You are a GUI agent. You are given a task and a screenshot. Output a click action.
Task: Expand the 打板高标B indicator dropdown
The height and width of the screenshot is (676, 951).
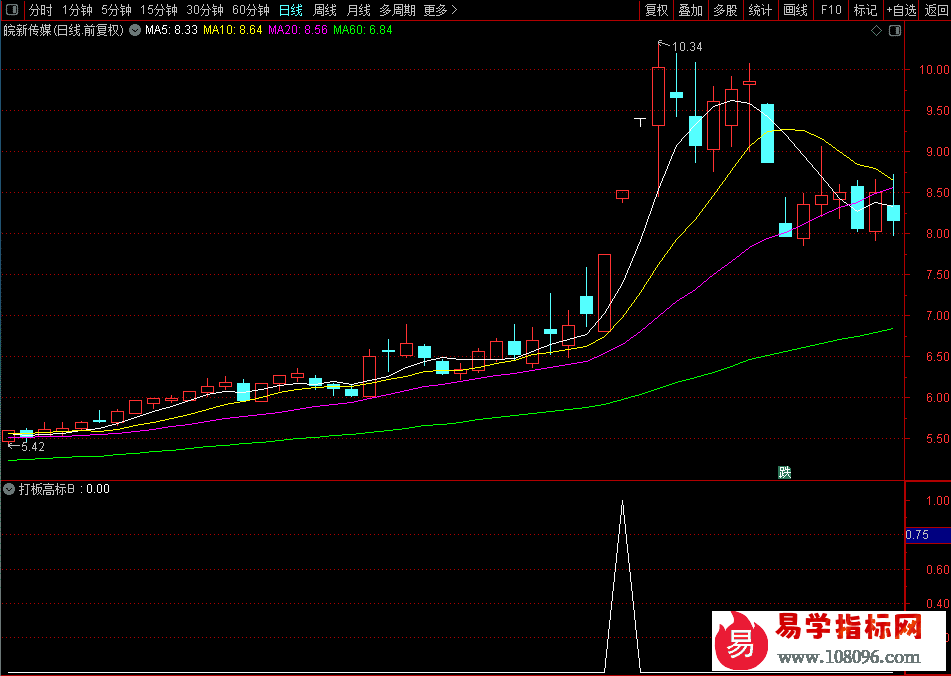(x=9, y=489)
